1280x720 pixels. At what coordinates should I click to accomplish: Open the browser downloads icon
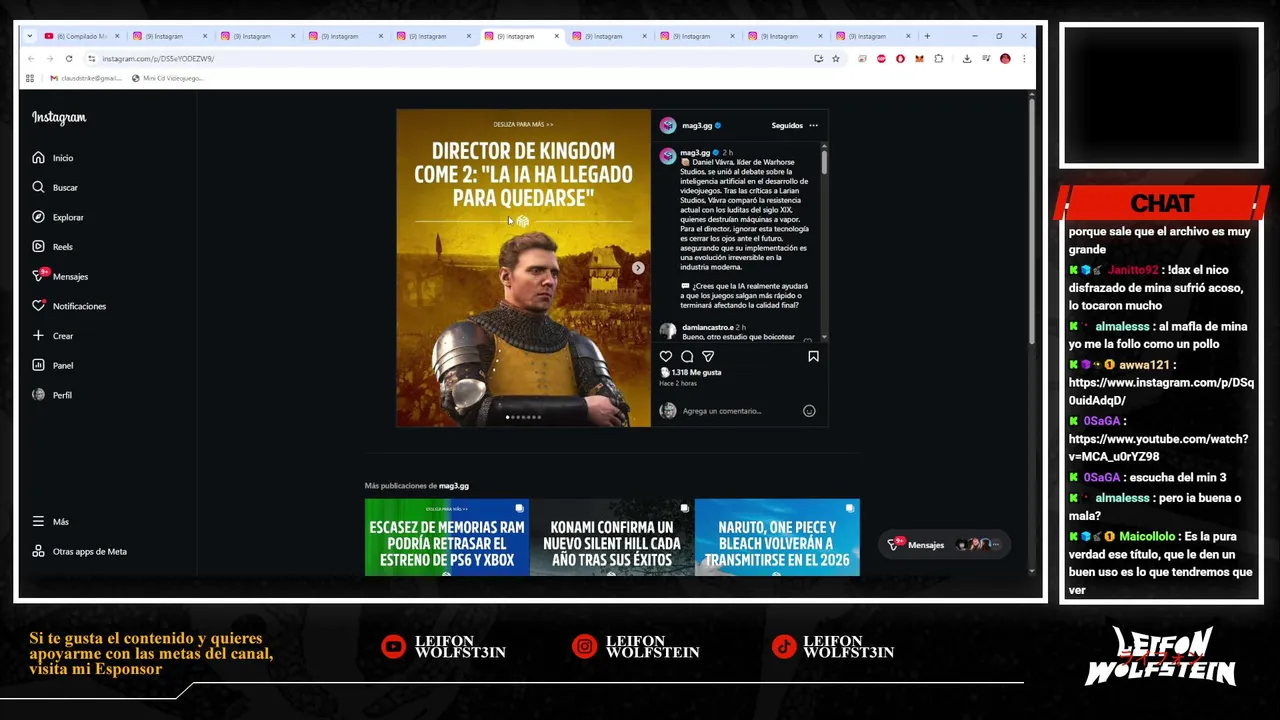967,59
